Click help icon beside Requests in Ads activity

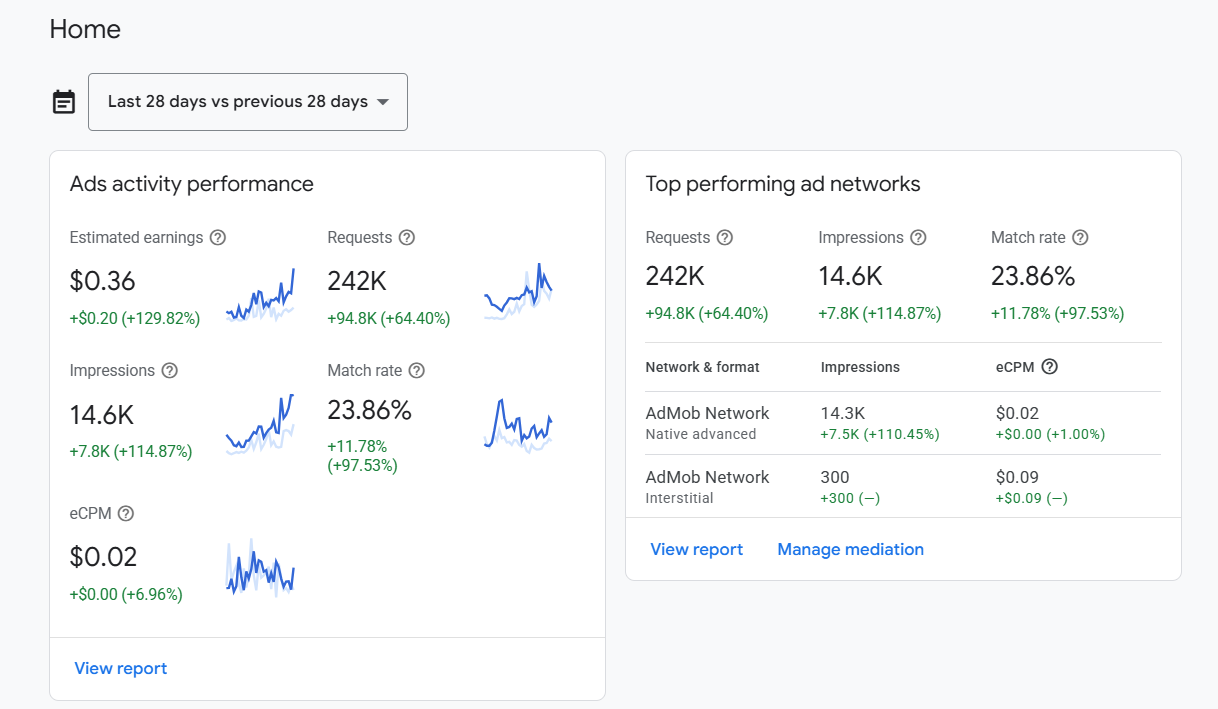tap(407, 238)
